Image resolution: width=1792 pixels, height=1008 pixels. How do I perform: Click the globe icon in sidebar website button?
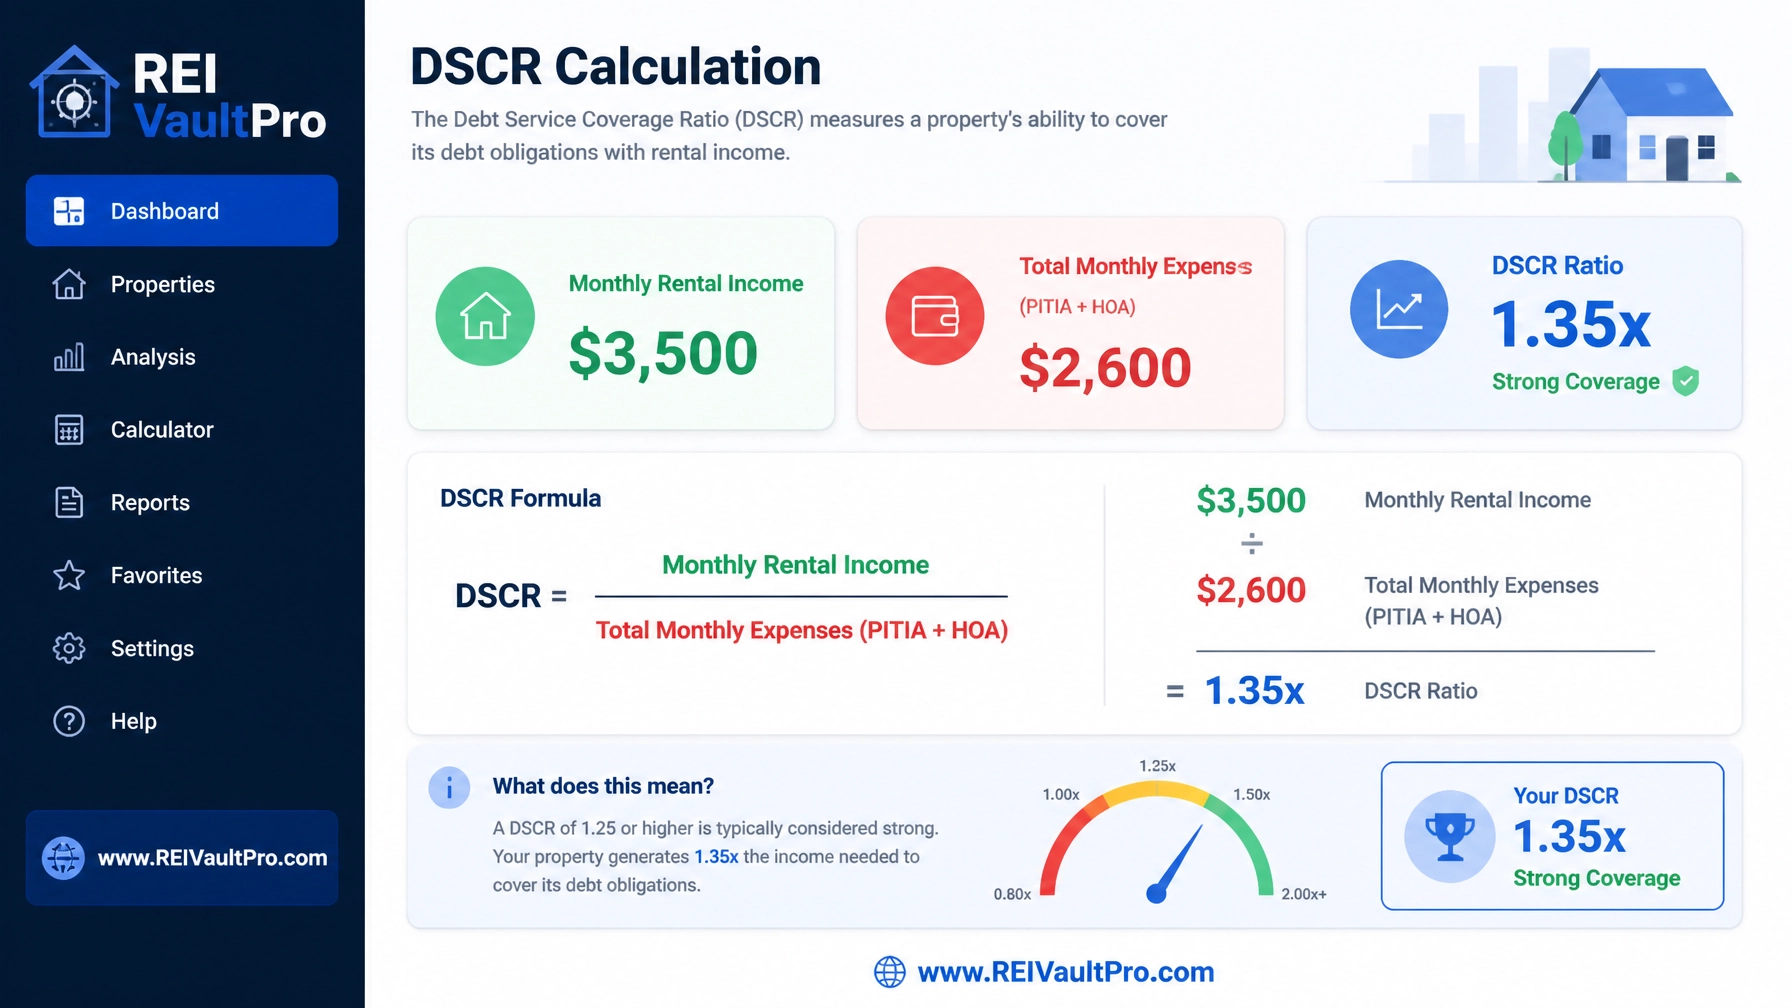pyautogui.click(x=63, y=858)
